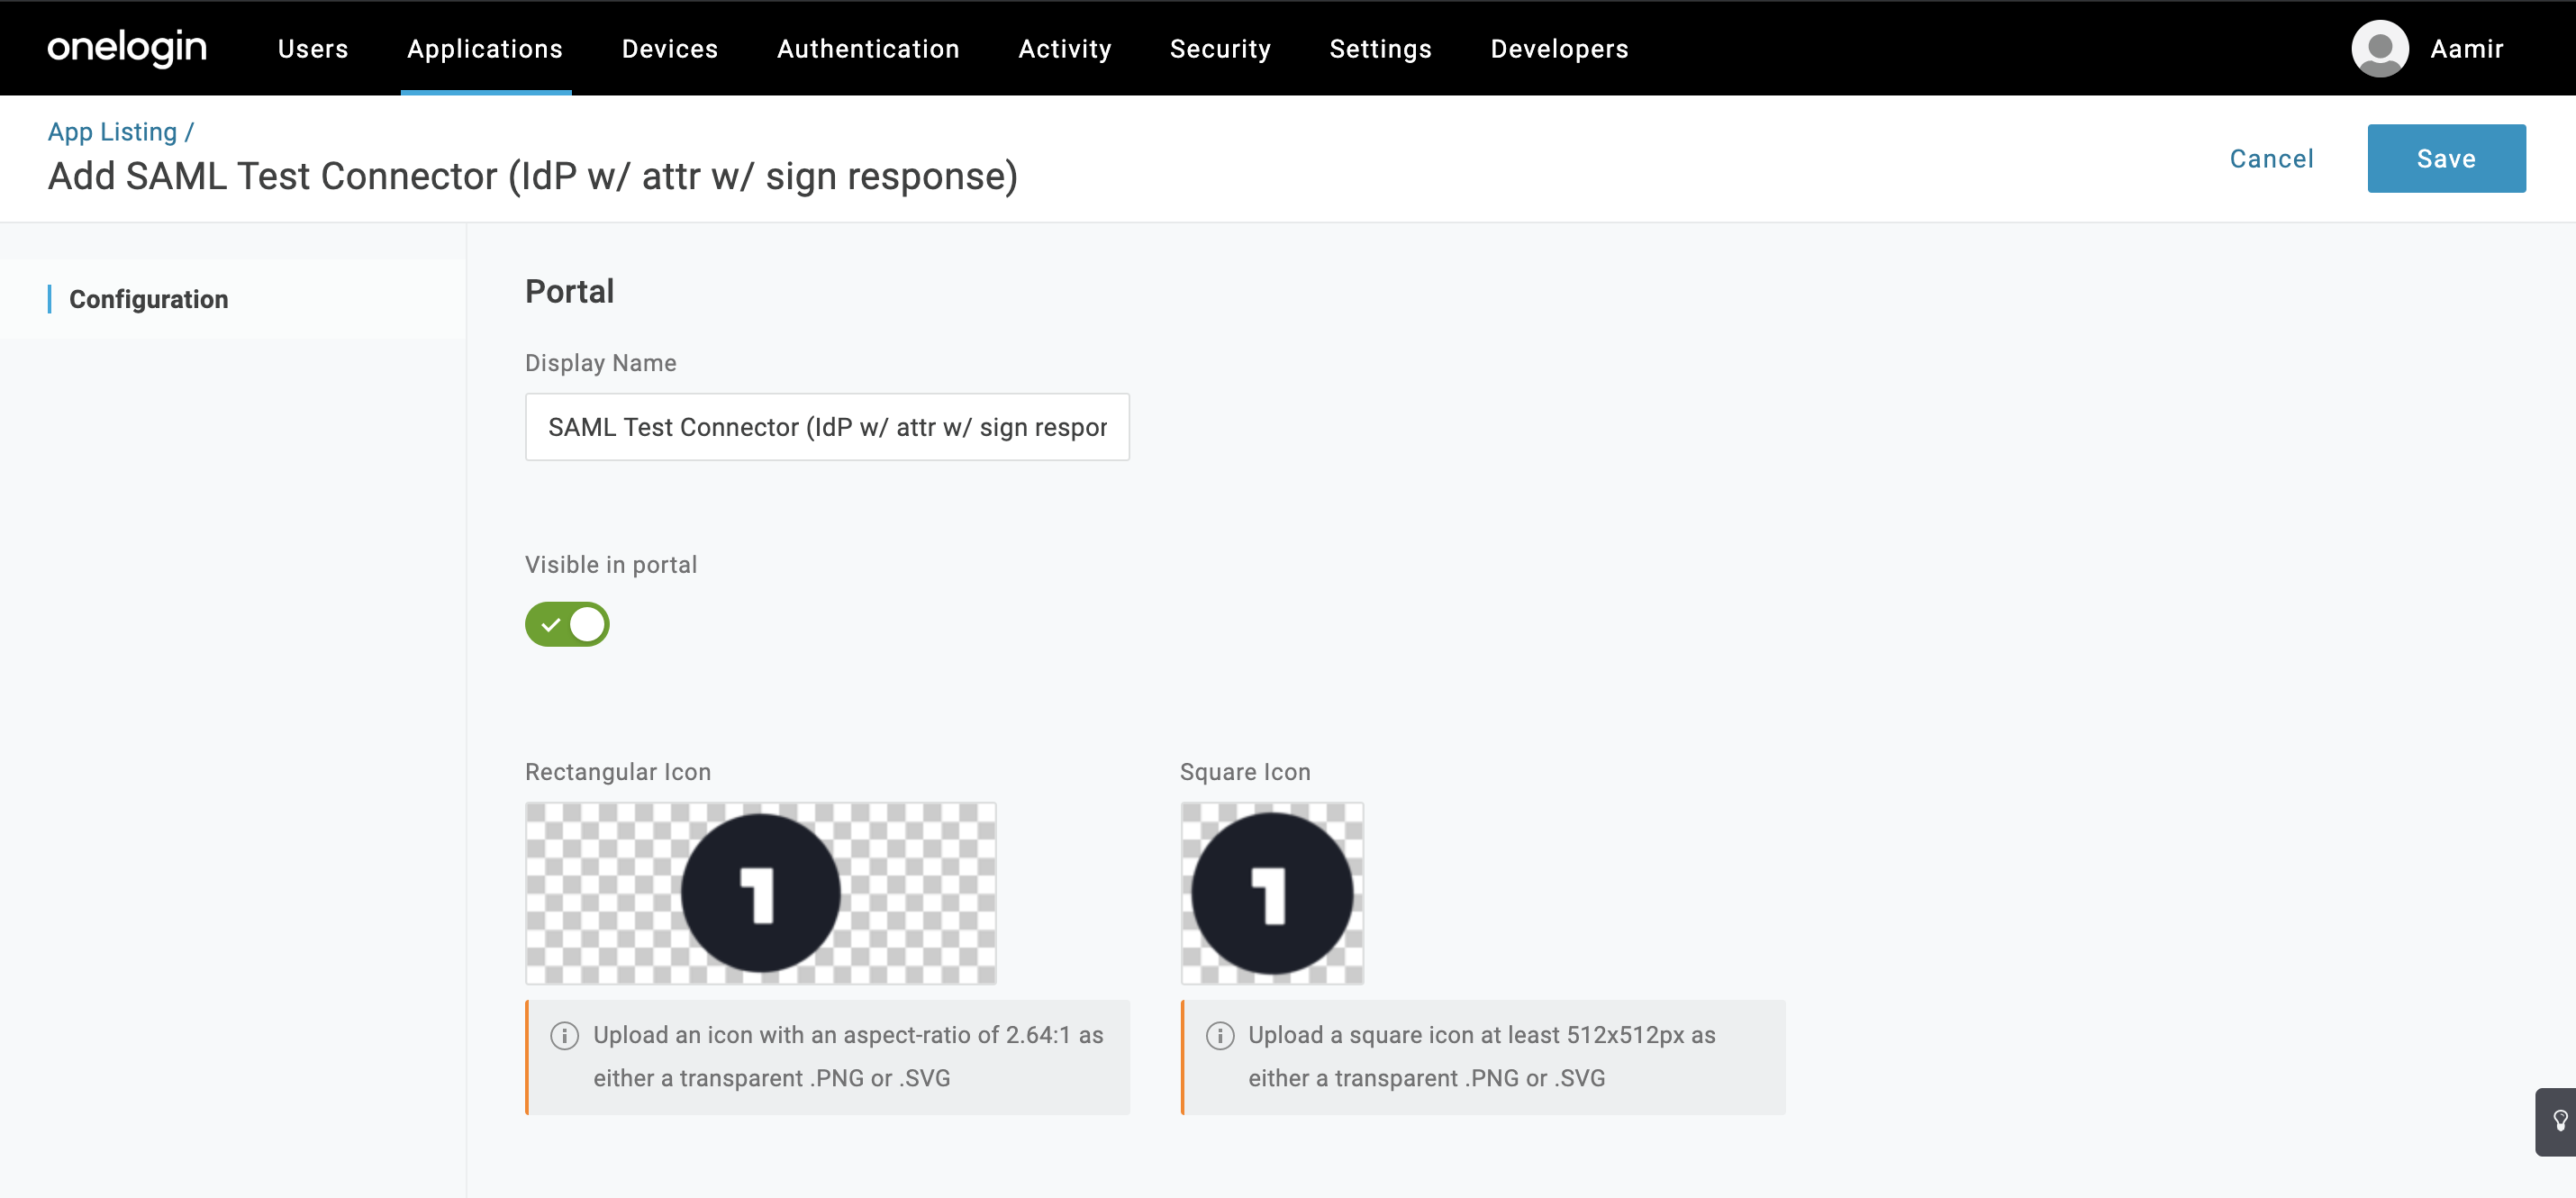Navigate to the Developers menu

pyautogui.click(x=1558, y=48)
